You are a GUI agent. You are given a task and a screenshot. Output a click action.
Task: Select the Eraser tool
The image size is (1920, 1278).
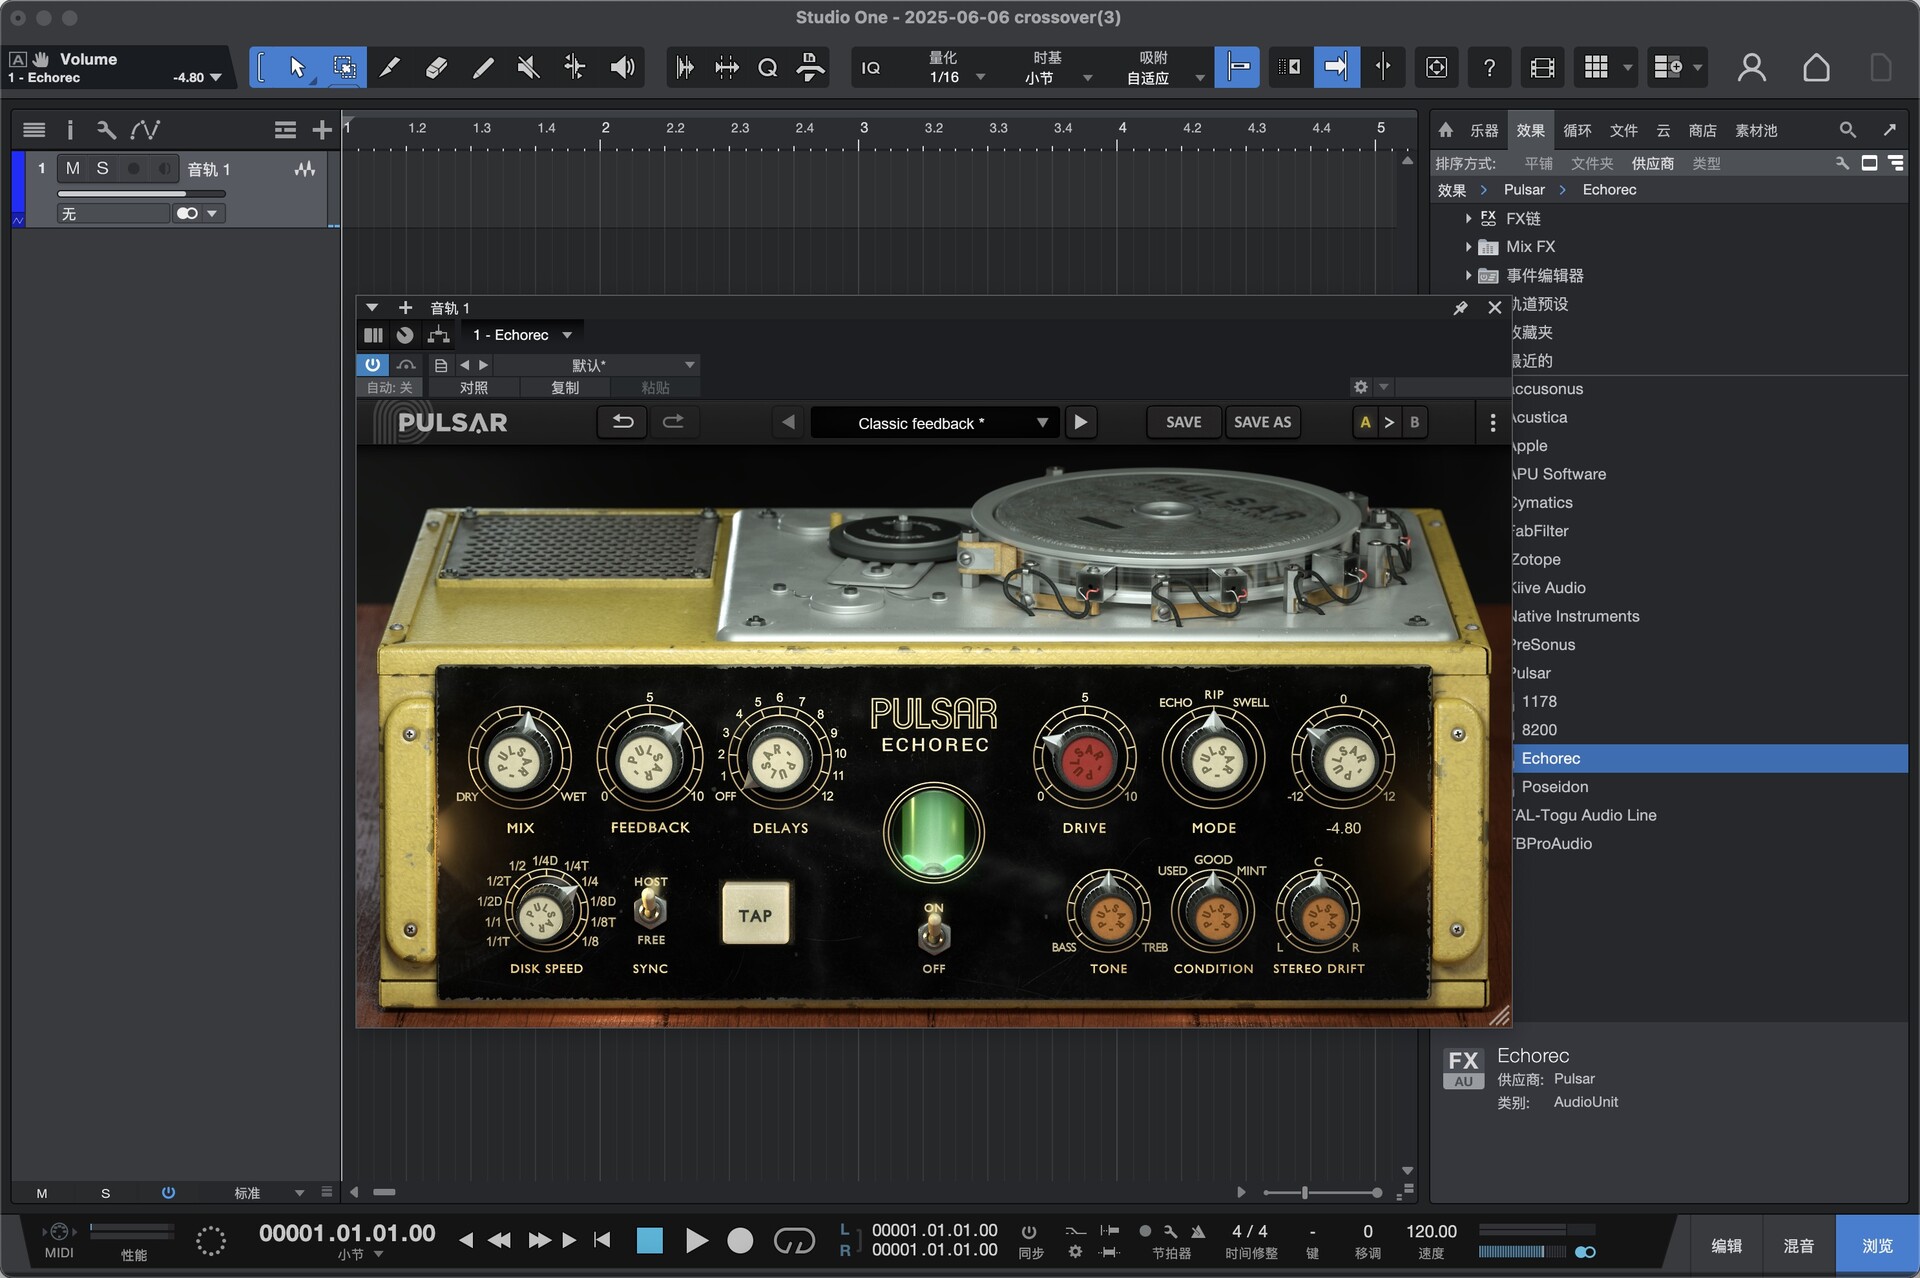[x=436, y=67]
